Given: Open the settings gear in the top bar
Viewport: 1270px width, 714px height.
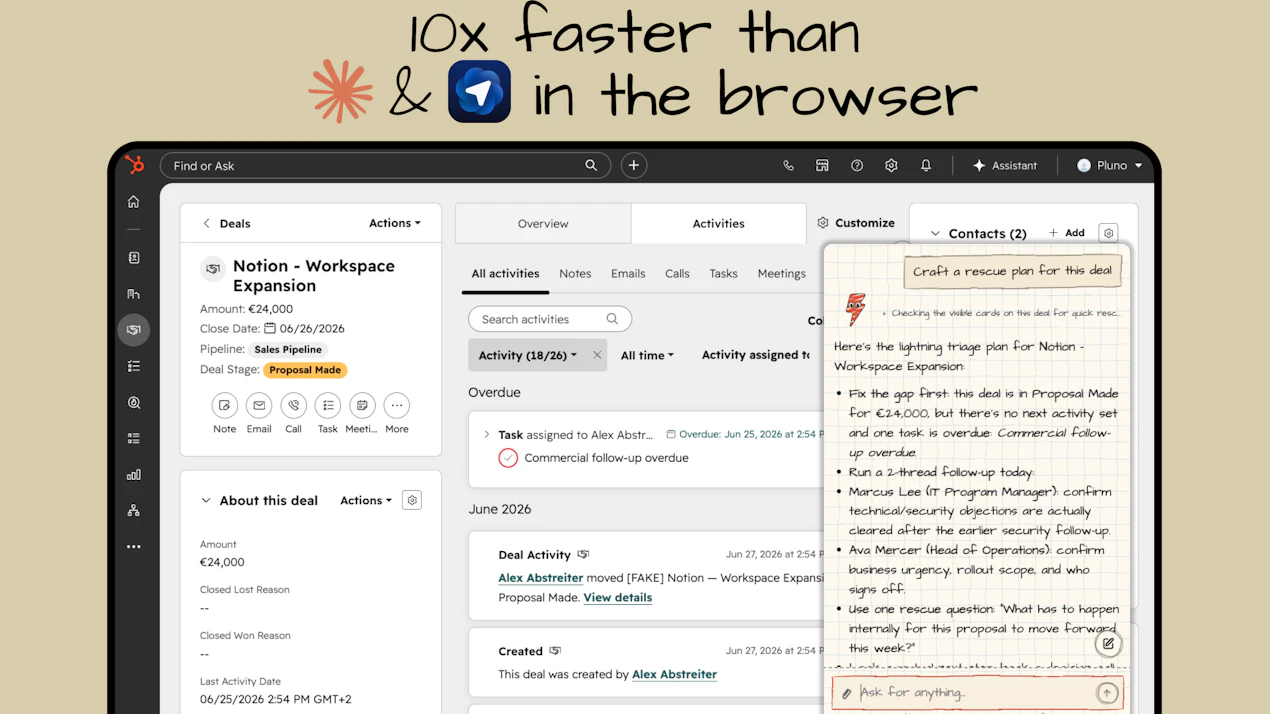Looking at the screenshot, I should coord(891,166).
